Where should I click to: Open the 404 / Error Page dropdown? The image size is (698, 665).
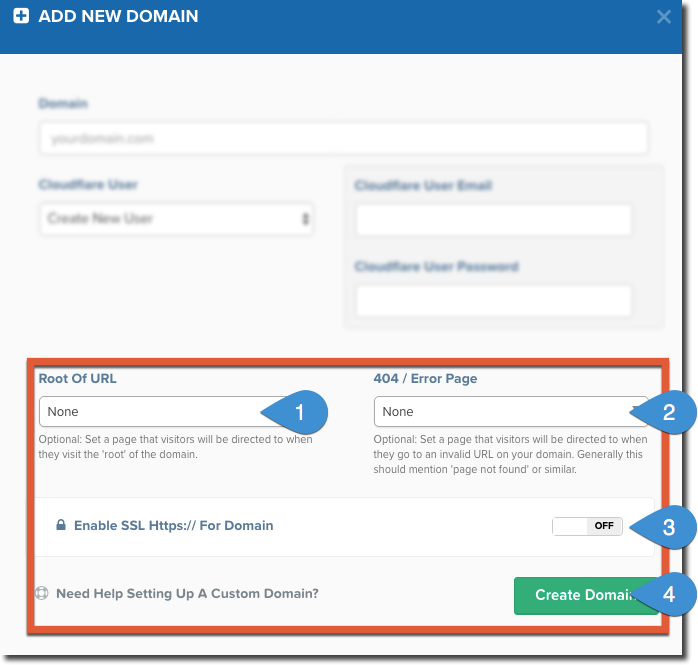coord(511,411)
